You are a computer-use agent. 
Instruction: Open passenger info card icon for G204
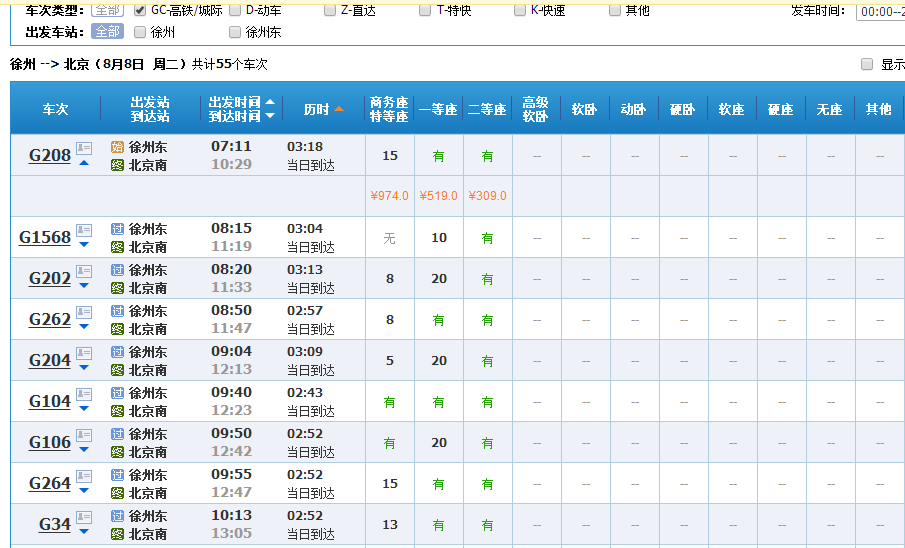84,353
